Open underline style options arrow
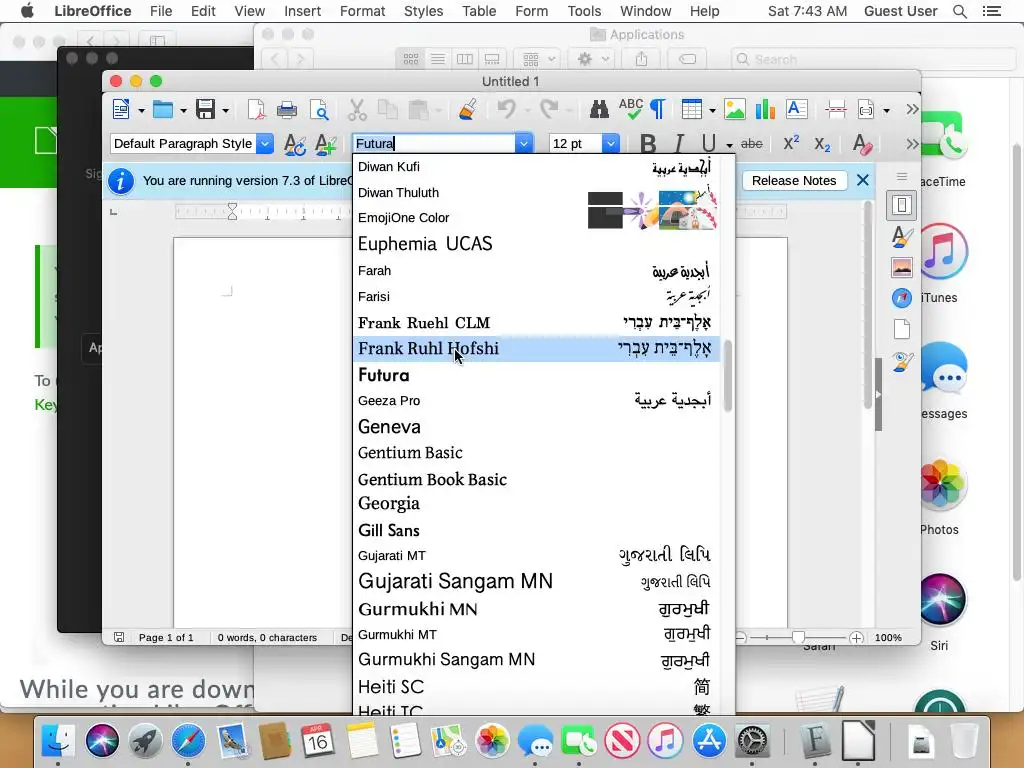Screen dimensions: 1024x768 click(729, 145)
